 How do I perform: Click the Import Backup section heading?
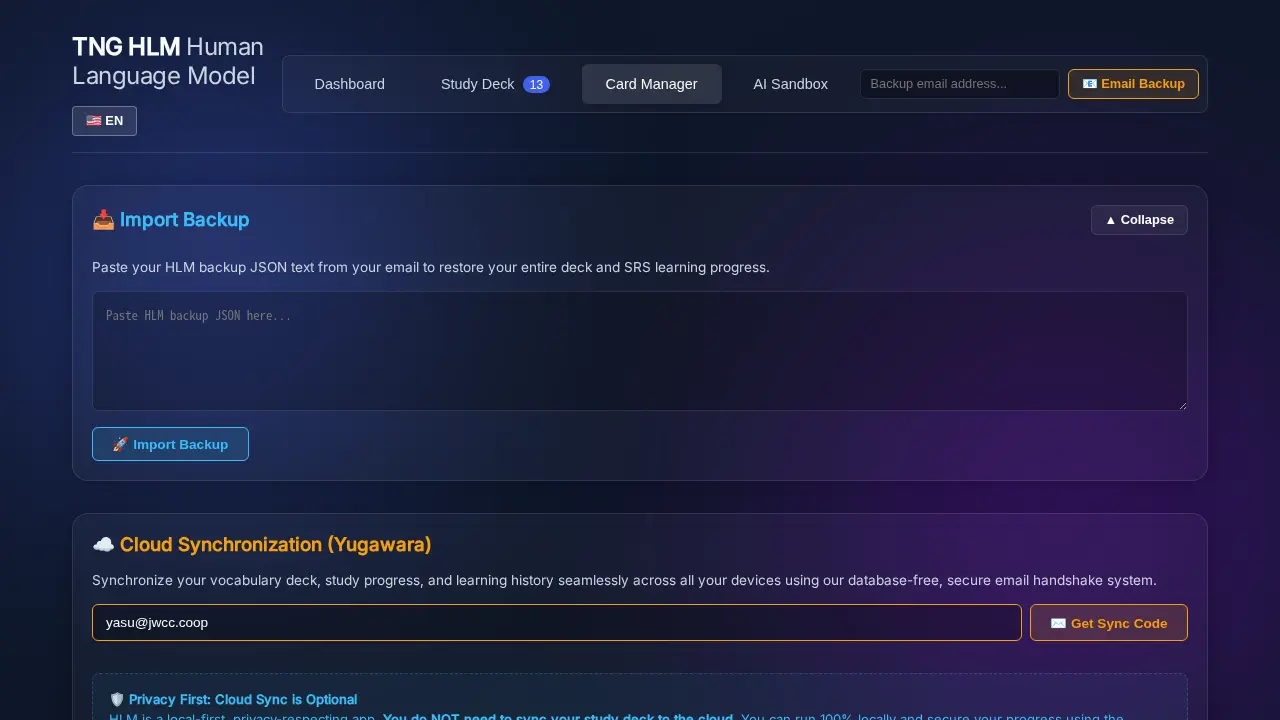click(171, 220)
